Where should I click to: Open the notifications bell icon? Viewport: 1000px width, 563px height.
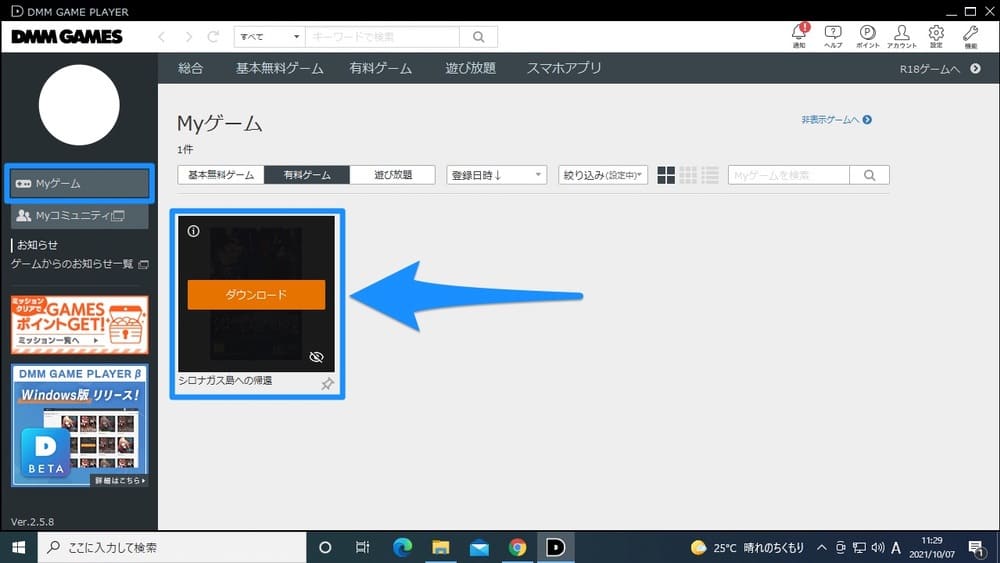[799, 34]
